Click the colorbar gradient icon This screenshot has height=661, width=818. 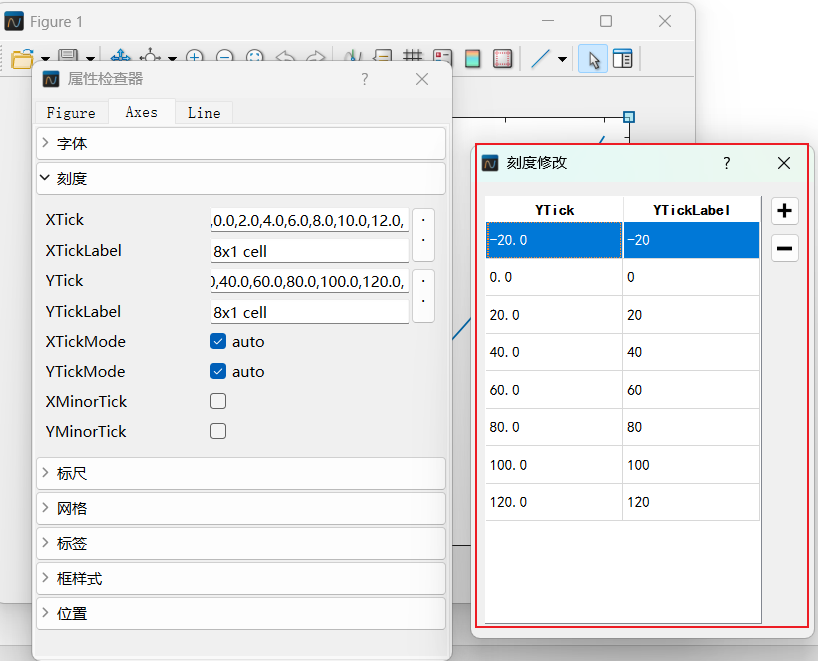(x=472, y=58)
